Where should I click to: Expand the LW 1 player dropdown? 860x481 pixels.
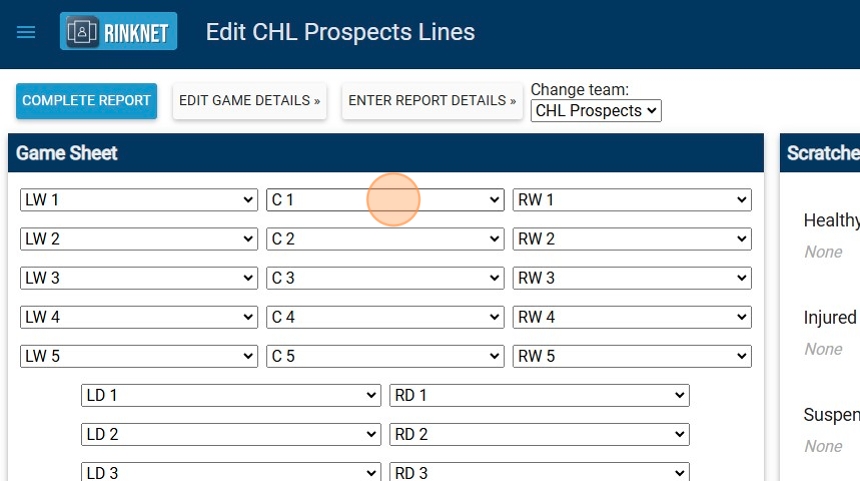coord(138,200)
